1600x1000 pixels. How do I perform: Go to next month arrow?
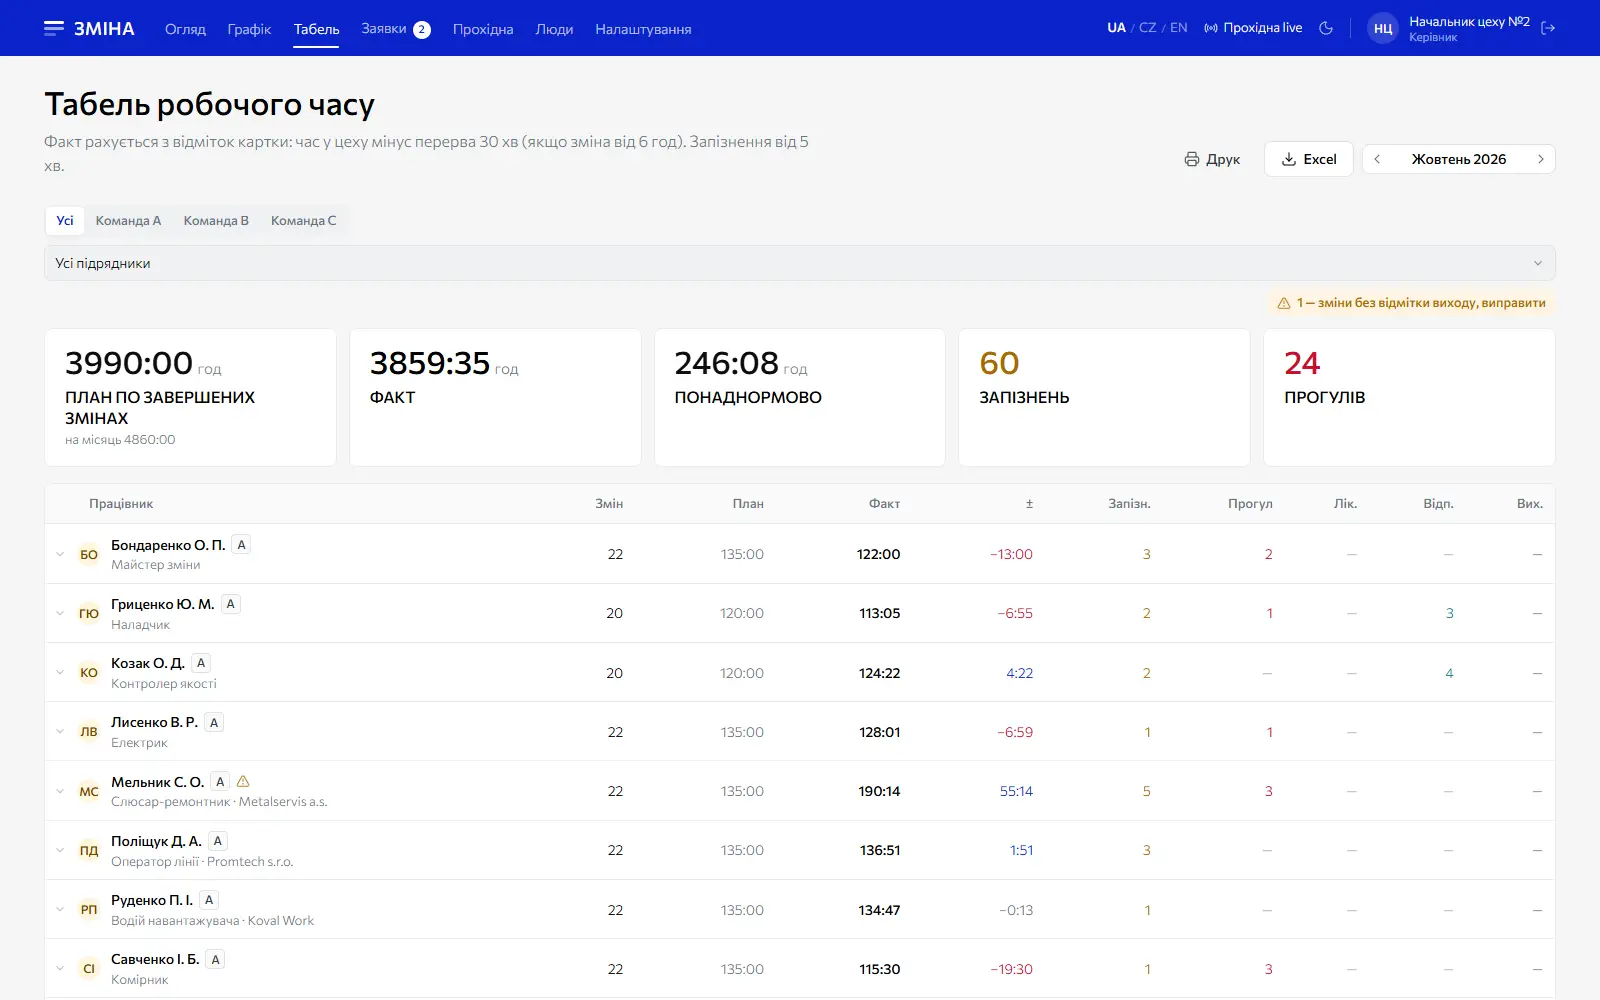pos(1540,159)
